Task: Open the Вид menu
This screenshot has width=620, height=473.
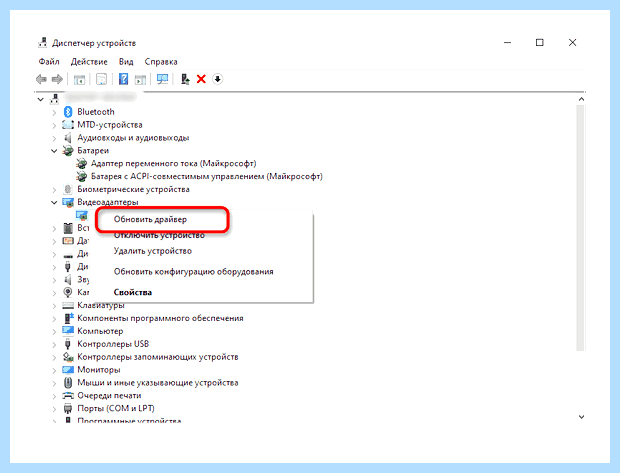Action: (x=126, y=62)
